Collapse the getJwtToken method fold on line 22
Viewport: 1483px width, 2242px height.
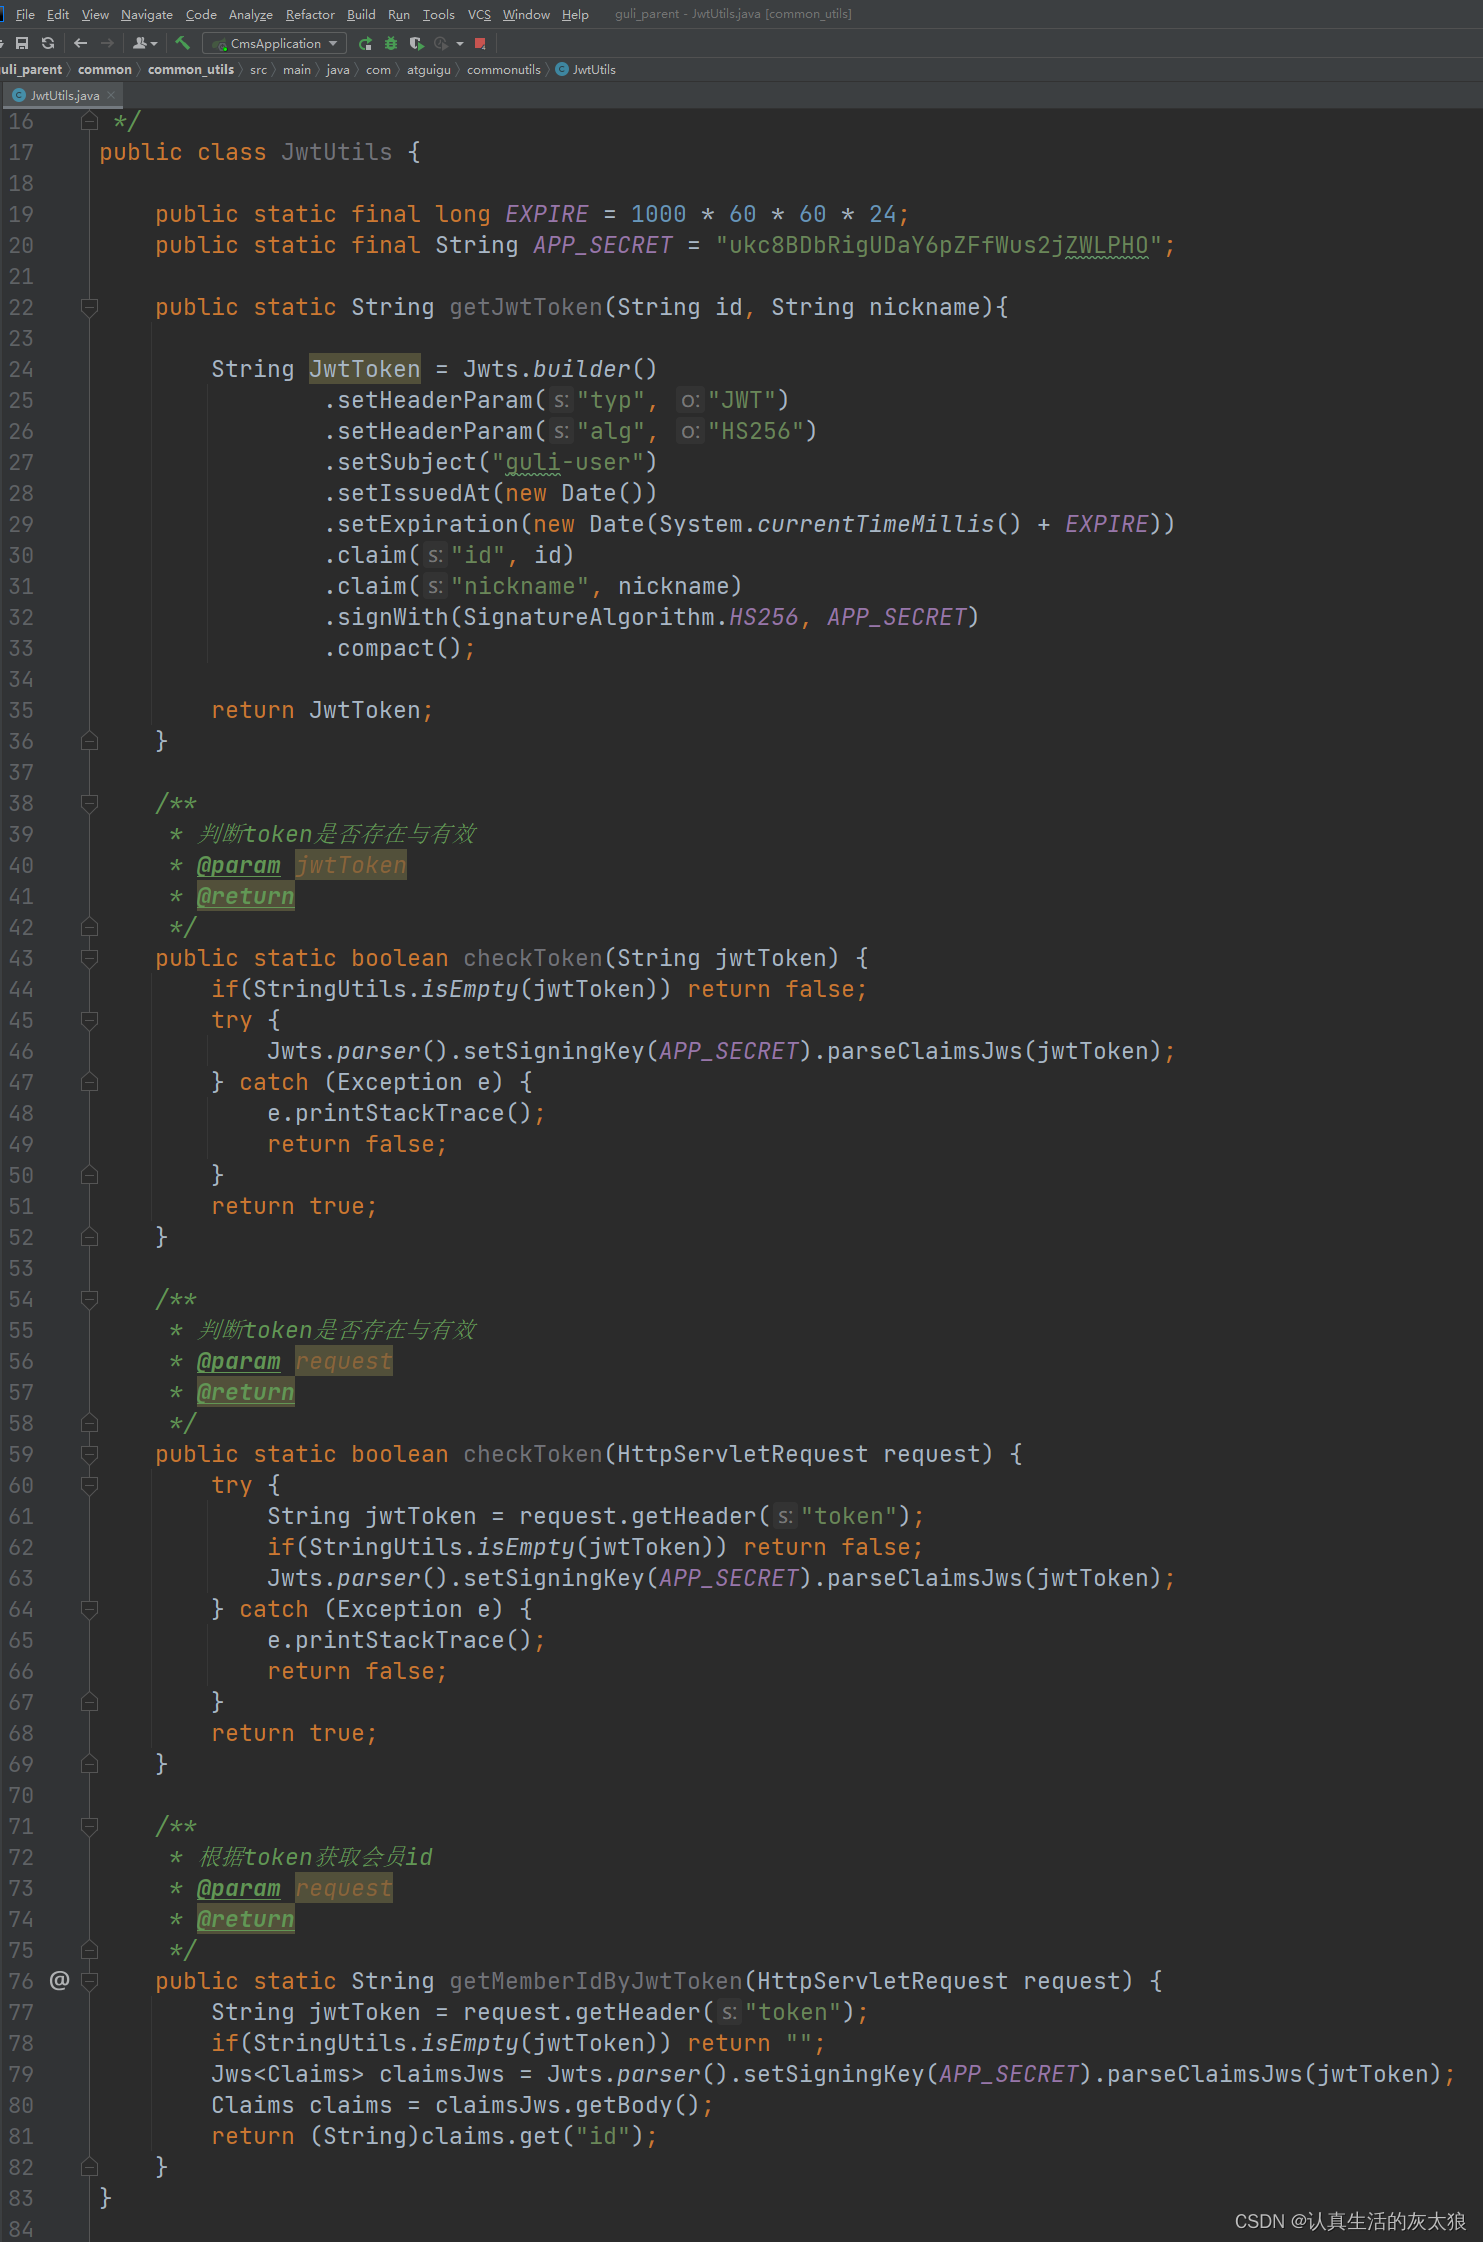pyautogui.click(x=89, y=307)
